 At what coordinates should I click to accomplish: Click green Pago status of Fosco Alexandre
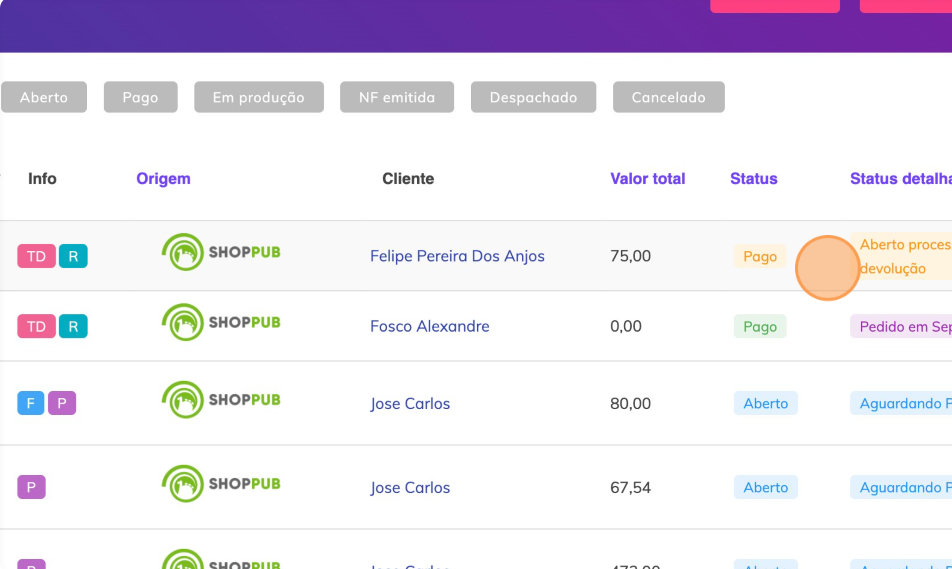pyautogui.click(x=760, y=327)
